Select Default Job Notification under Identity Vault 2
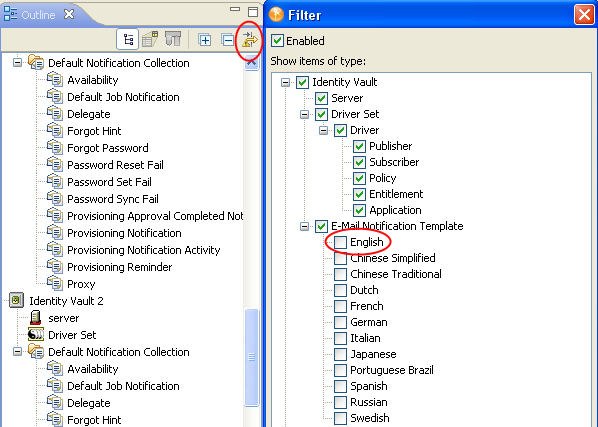The image size is (598, 427). click(123, 386)
